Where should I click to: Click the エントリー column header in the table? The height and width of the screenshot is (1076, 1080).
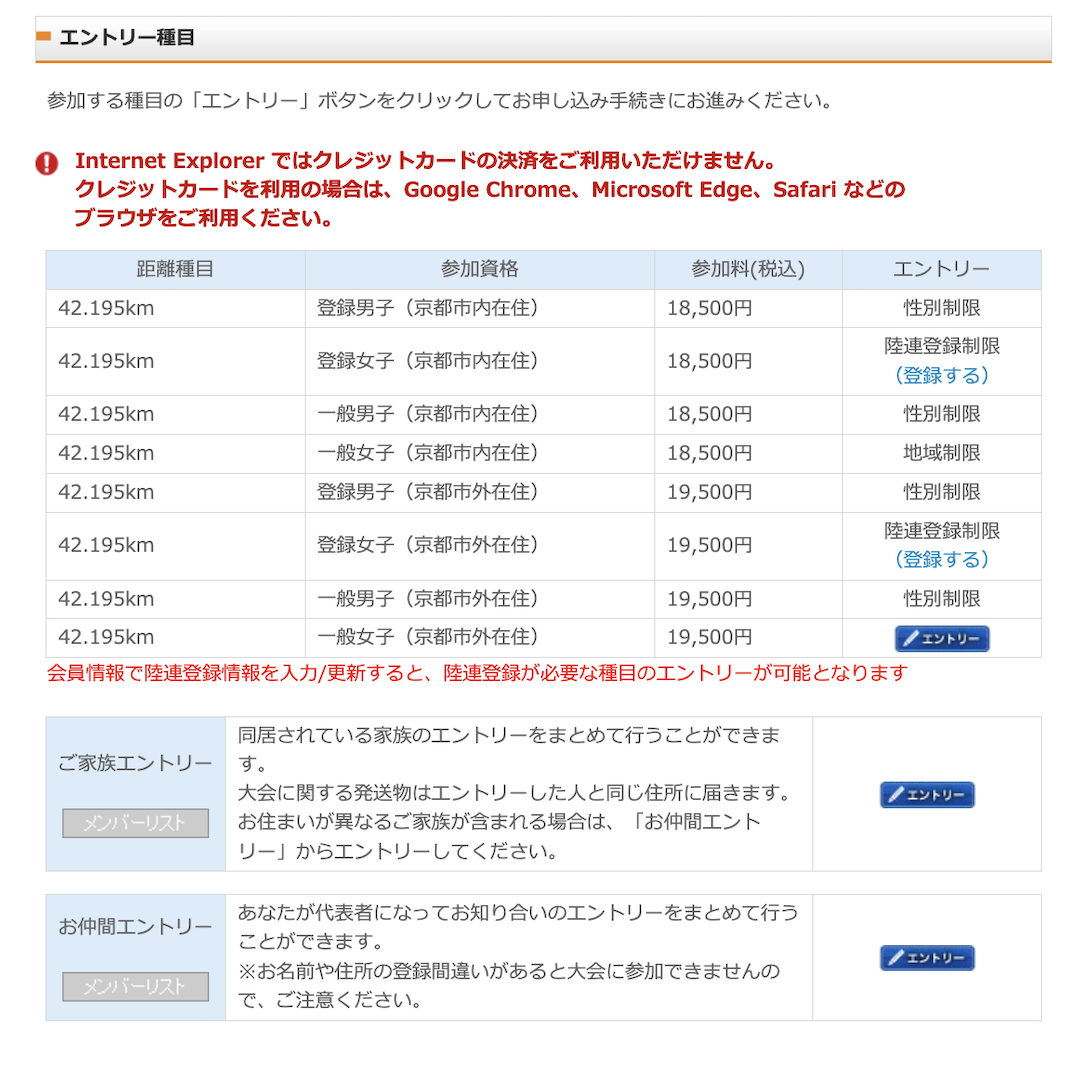click(941, 269)
